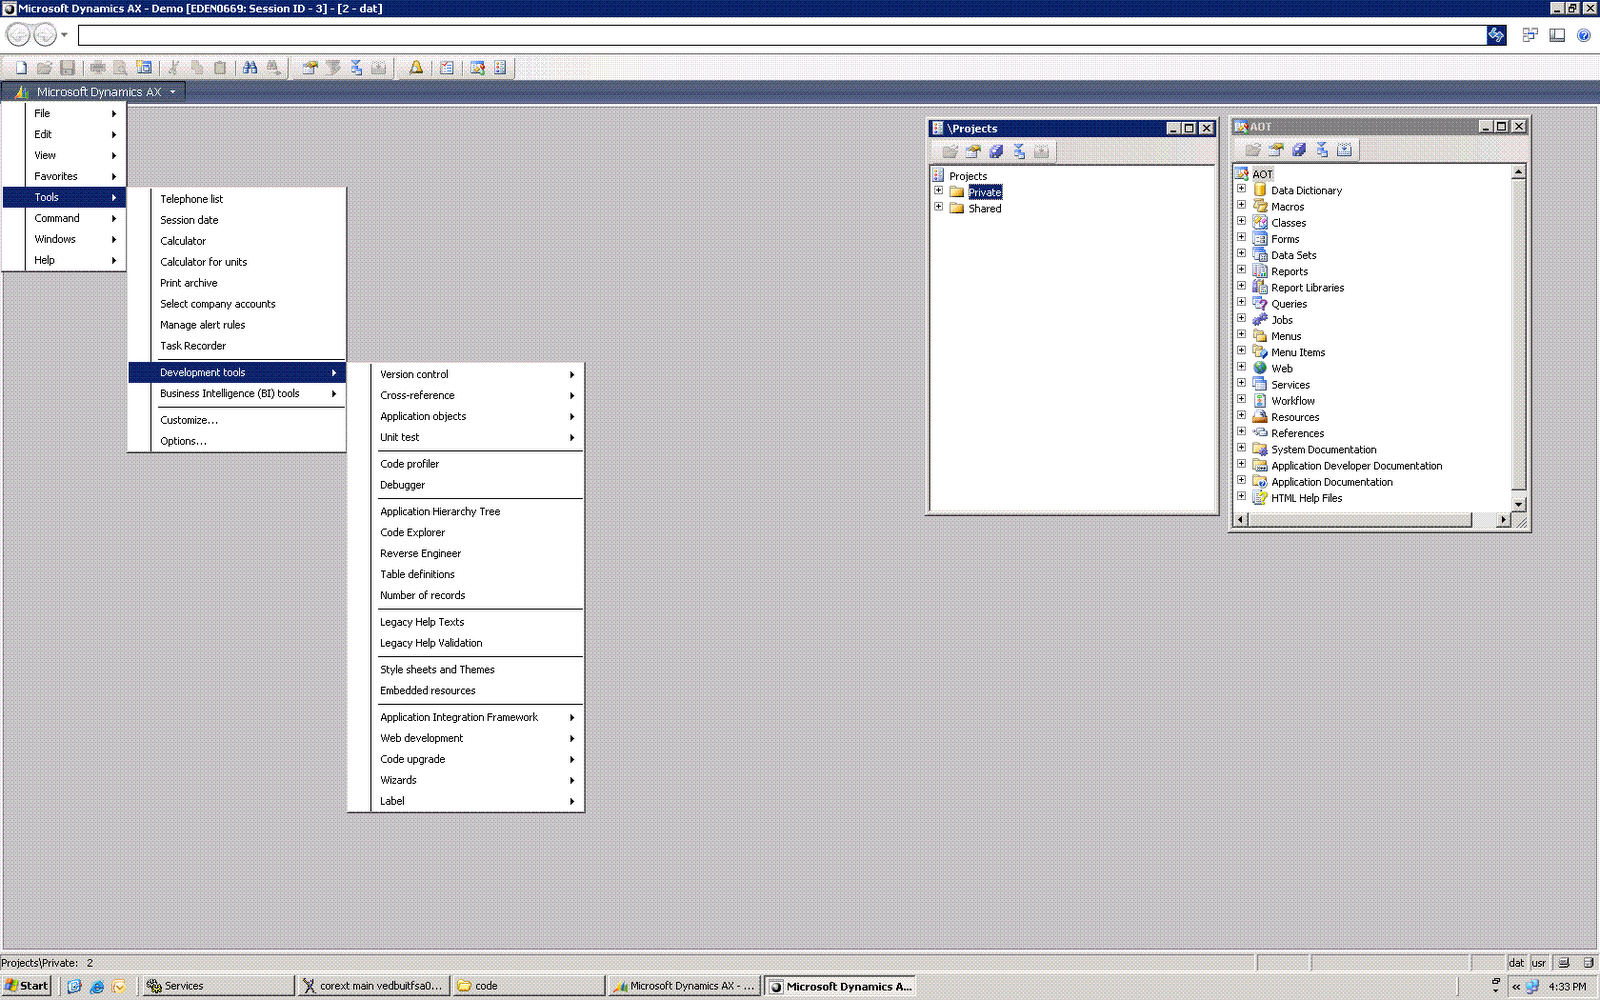This screenshot has width=1600, height=1000.
Task: Choose Code profiler from Development tools
Action: [x=466, y=464]
